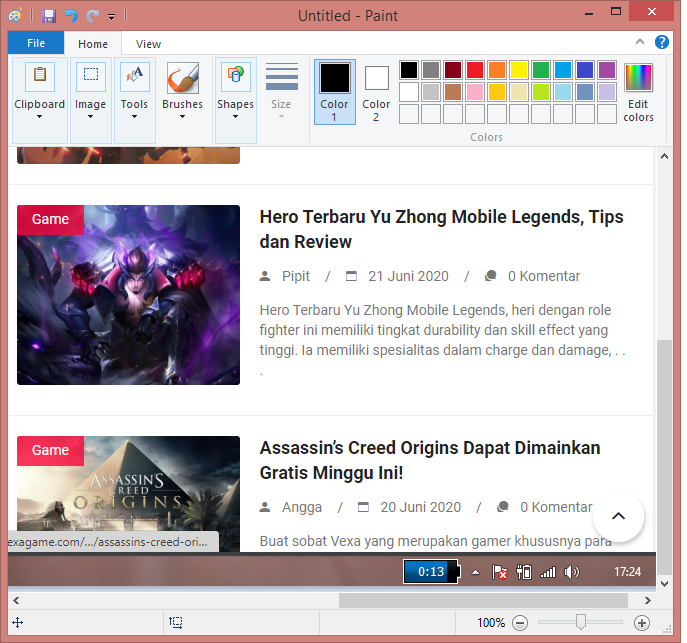
Task: Expand the Shapes gallery dropdown
Action: click(x=235, y=116)
